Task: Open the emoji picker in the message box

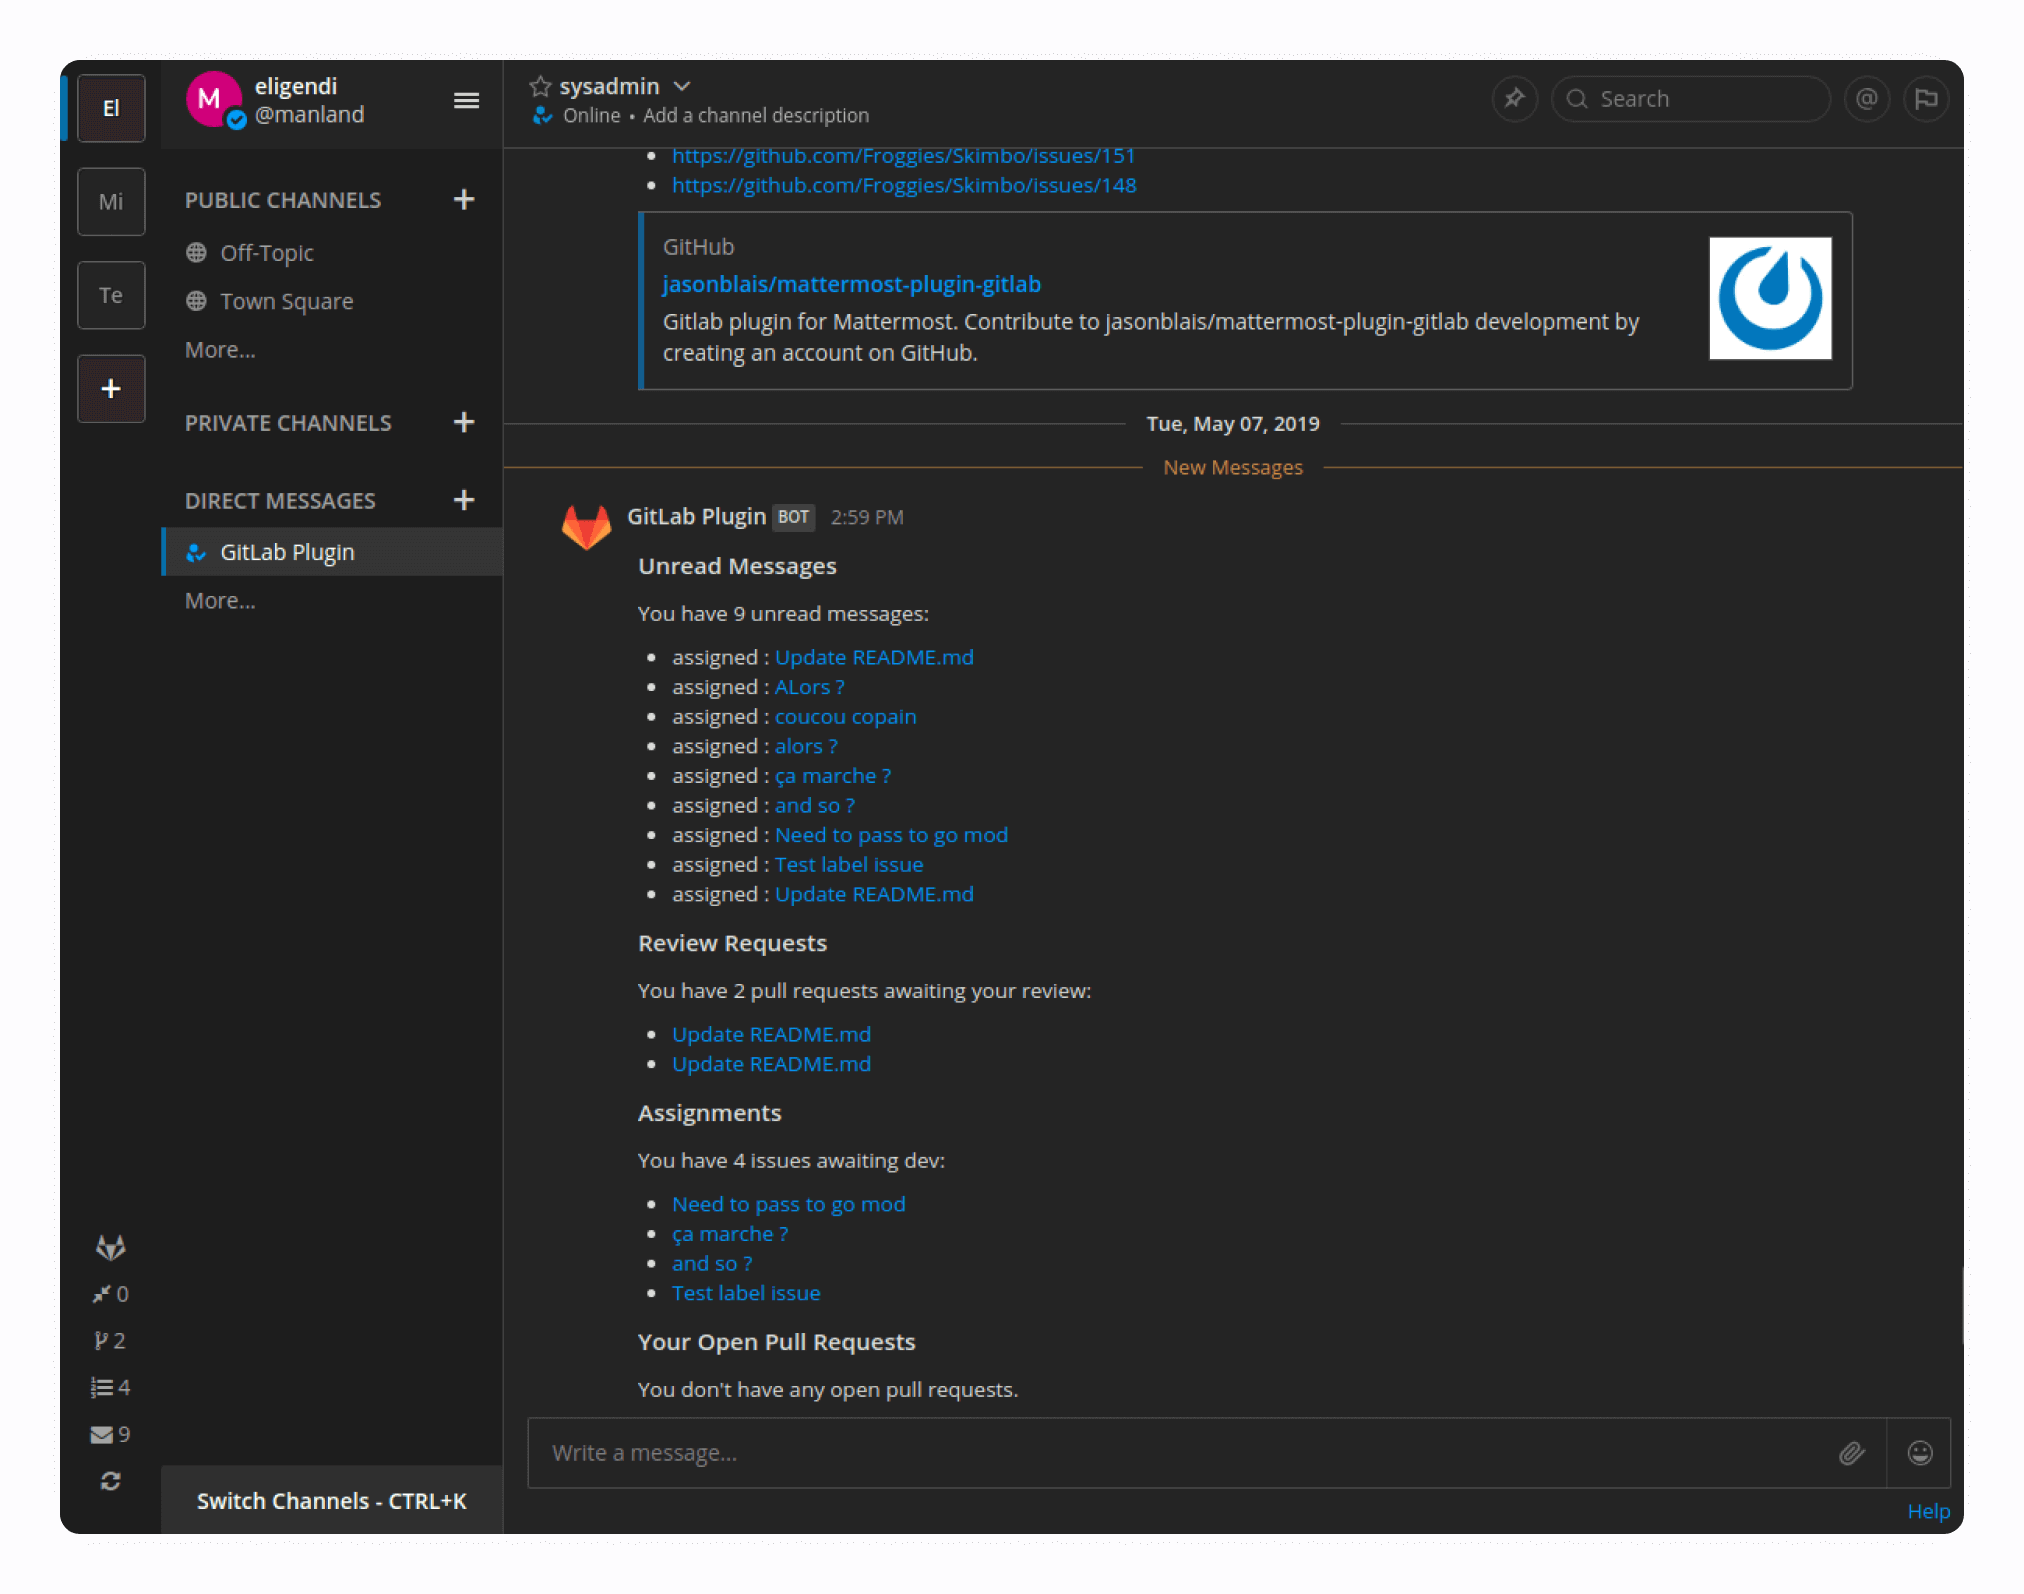Action: tap(1919, 1452)
